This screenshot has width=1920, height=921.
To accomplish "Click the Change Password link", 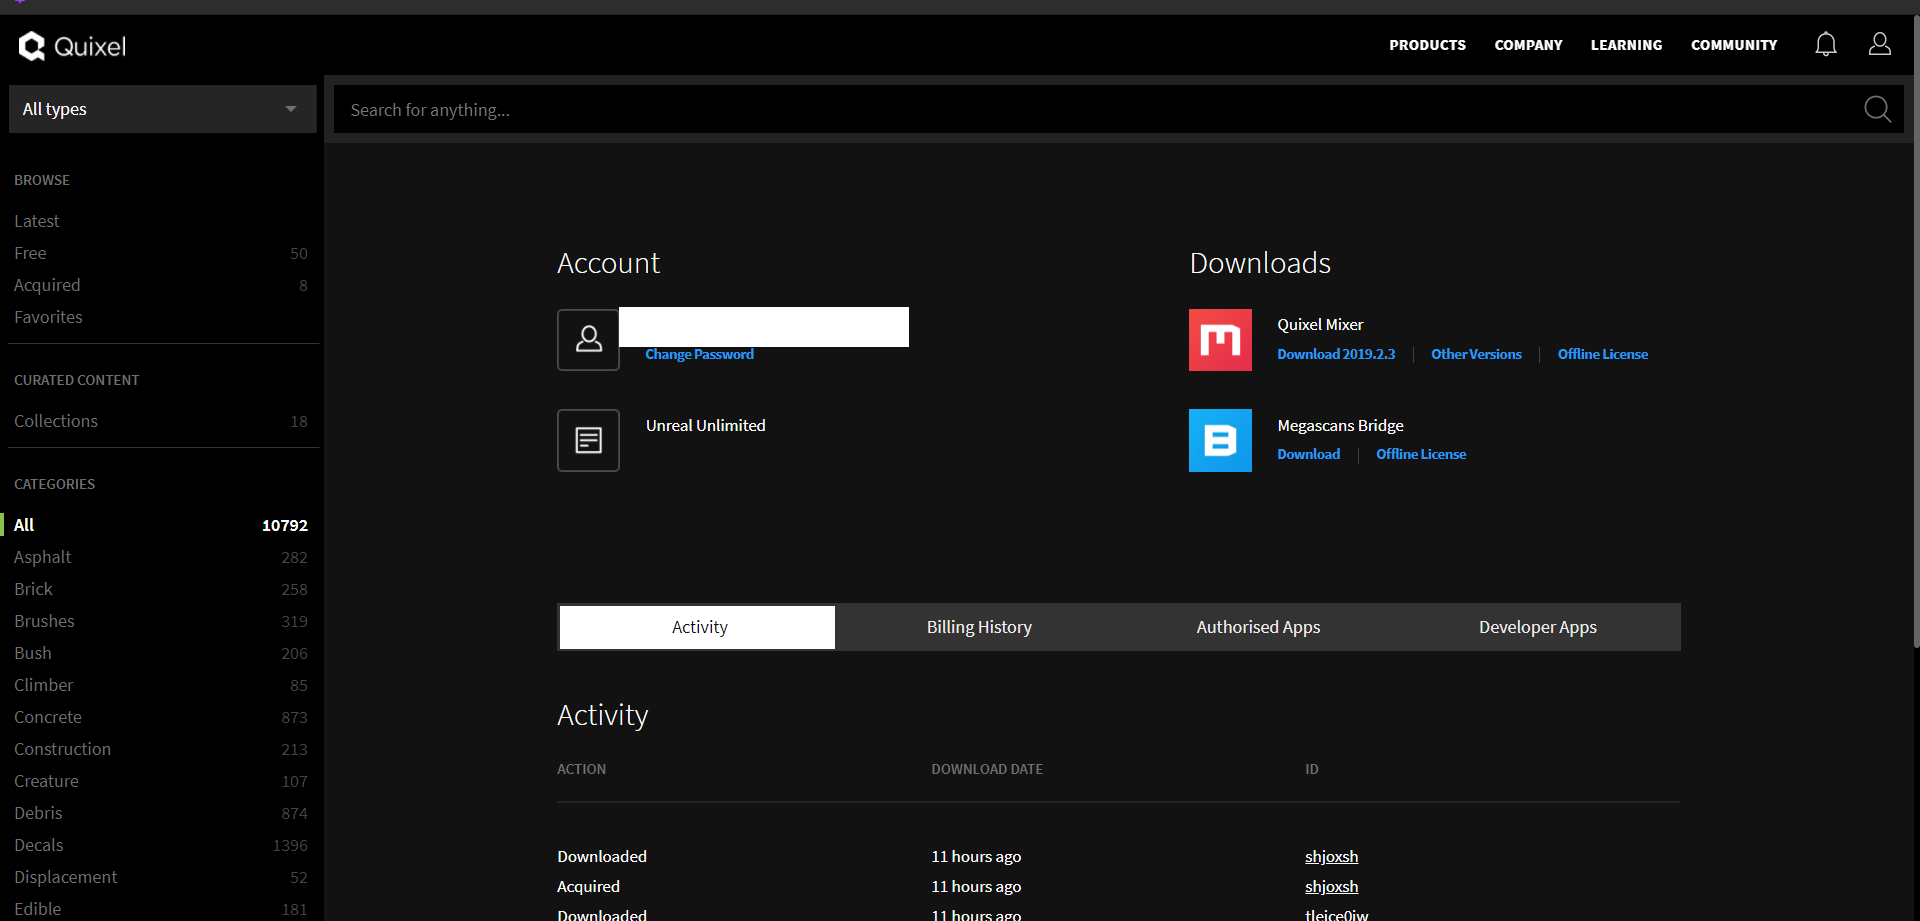I will [699, 354].
